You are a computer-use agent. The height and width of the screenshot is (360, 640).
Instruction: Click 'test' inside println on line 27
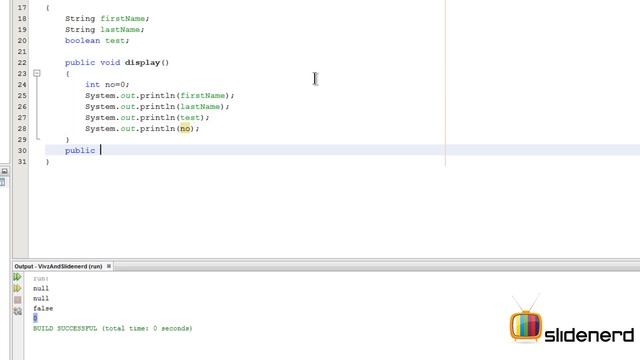pos(190,118)
